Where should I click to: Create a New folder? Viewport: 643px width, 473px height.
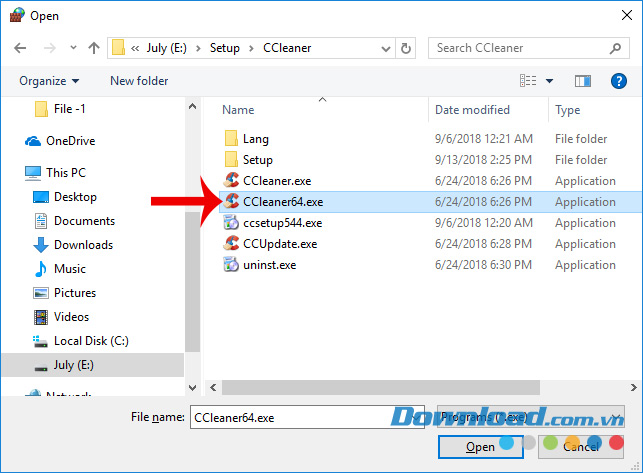139,81
